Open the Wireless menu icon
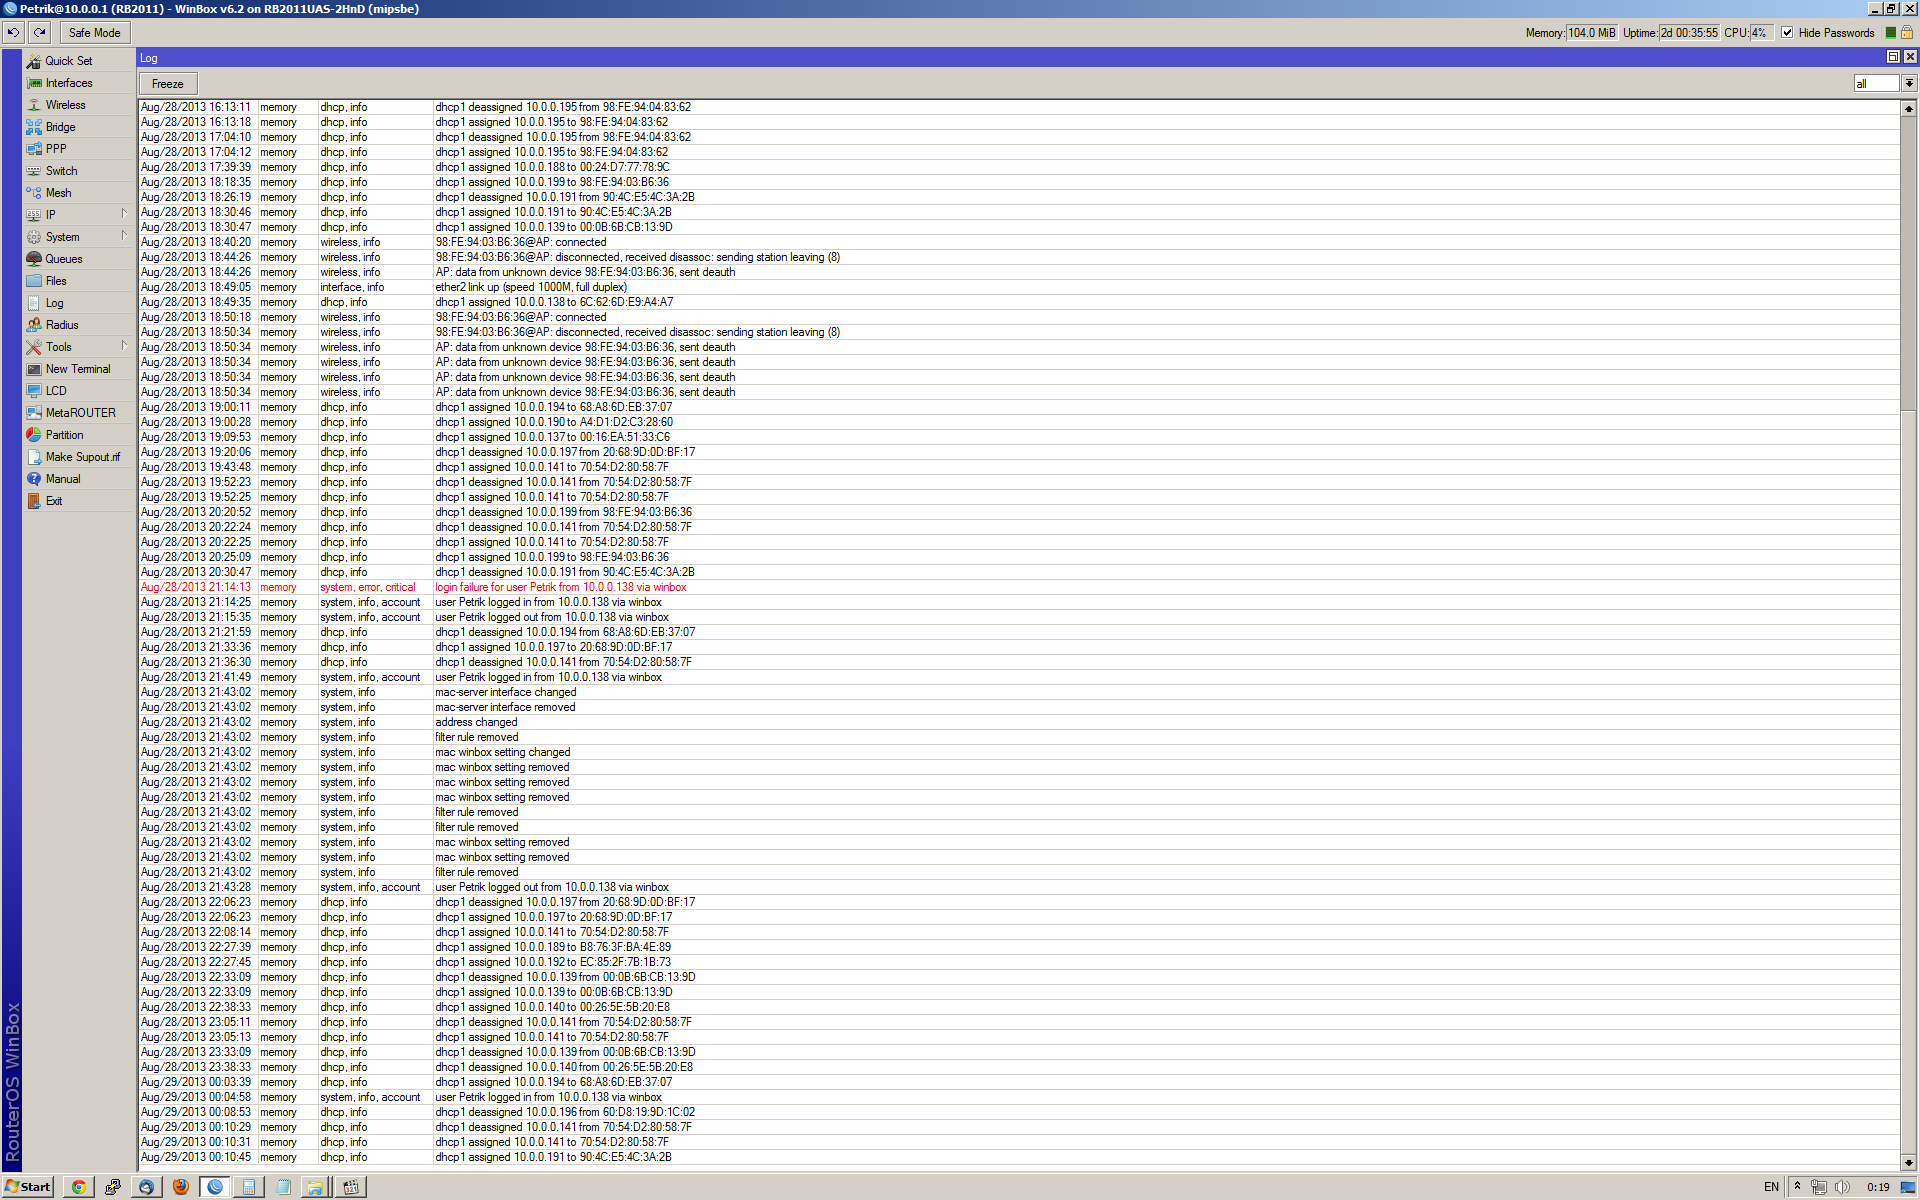The height and width of the screenshot is (1200, 1920). (34, 105)
